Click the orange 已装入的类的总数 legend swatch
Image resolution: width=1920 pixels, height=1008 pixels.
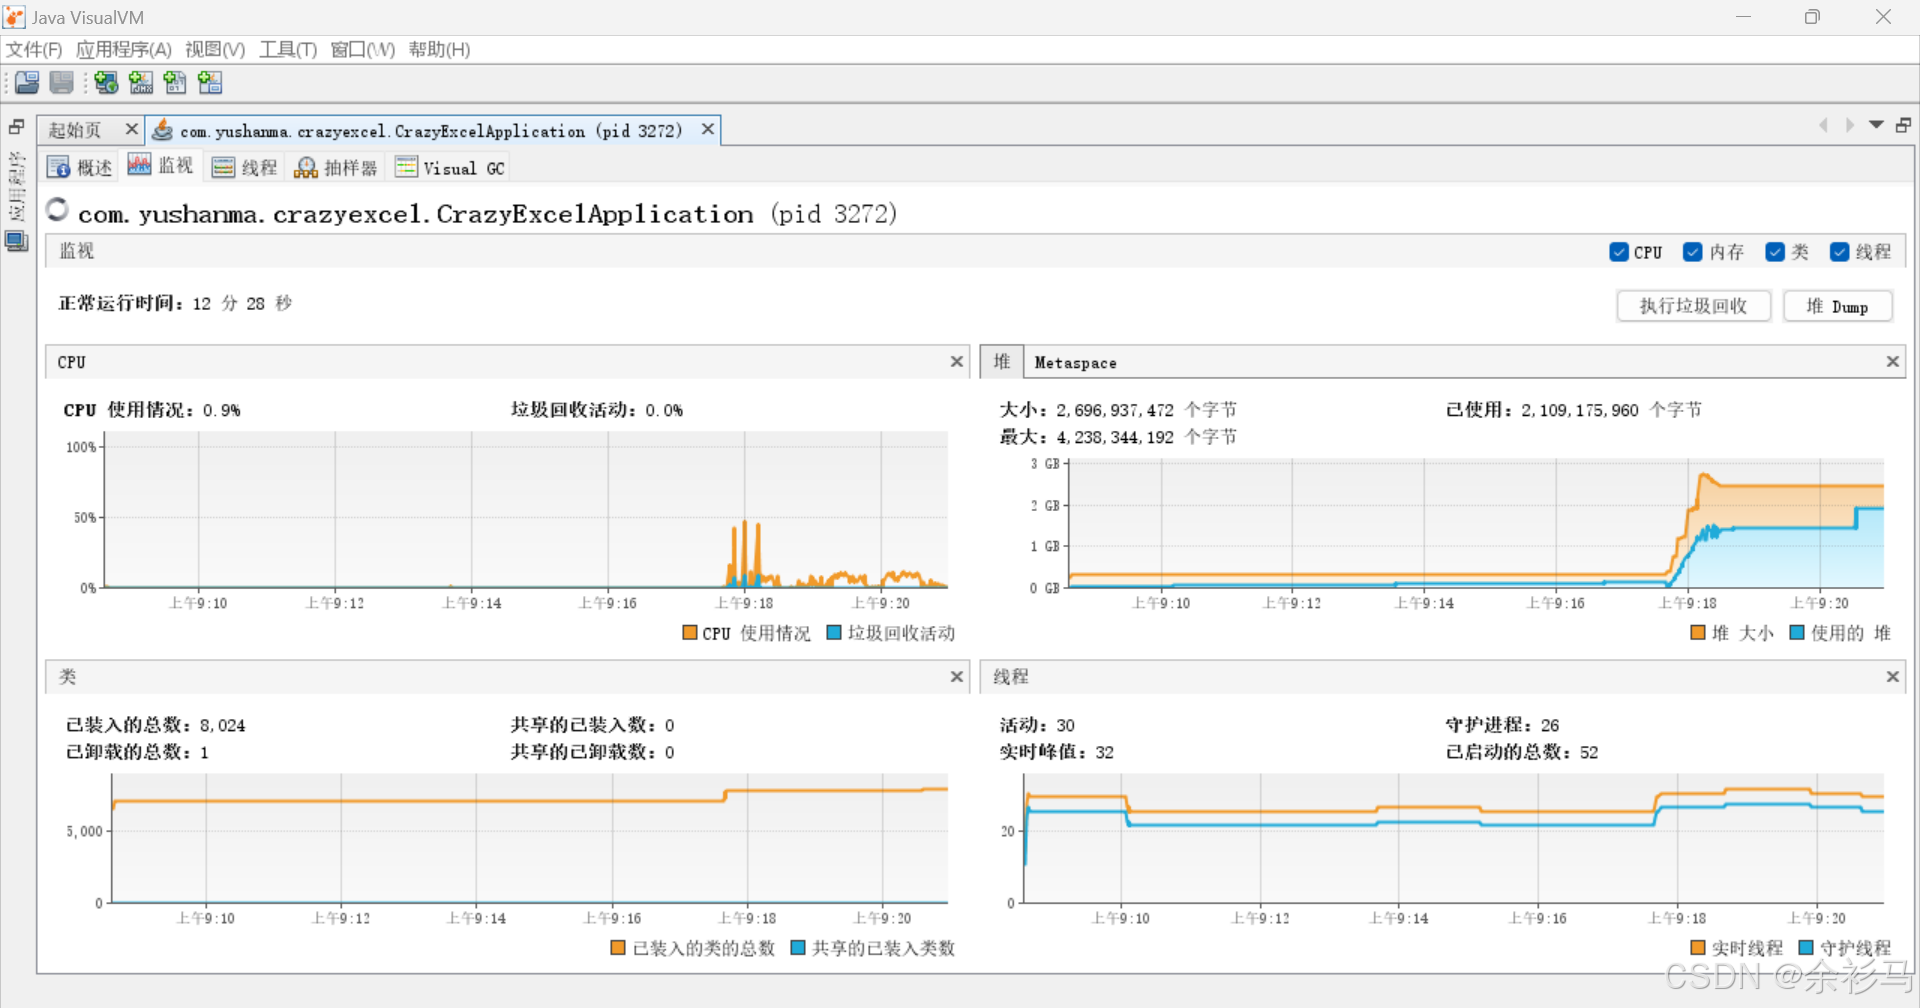[619, 947]
